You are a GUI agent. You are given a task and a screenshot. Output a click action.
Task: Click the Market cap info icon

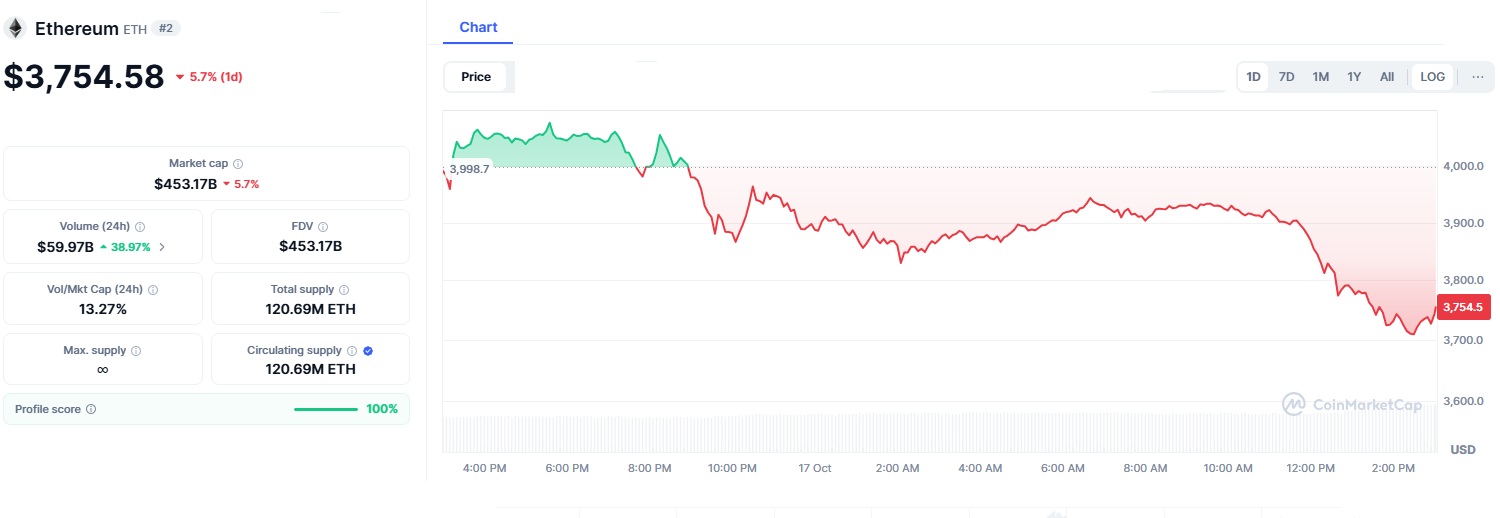click(x=238, y=164)
